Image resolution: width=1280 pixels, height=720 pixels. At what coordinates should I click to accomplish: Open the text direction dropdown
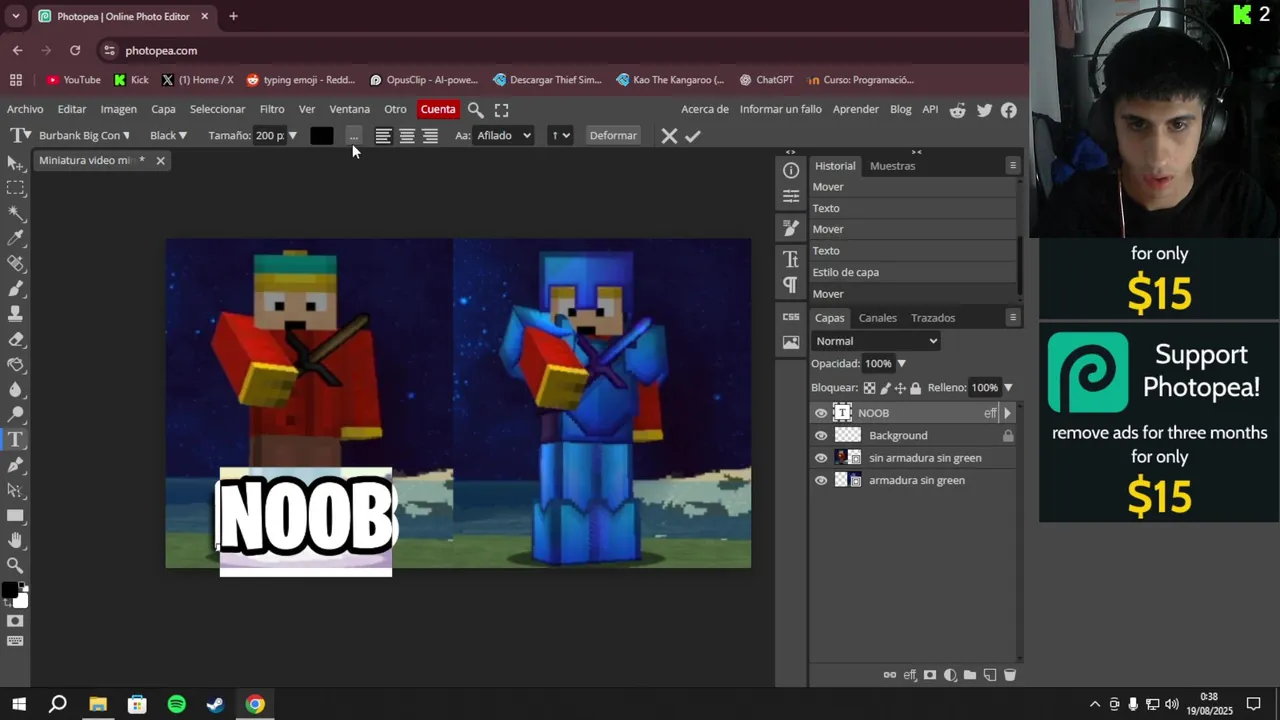[560, 136]
